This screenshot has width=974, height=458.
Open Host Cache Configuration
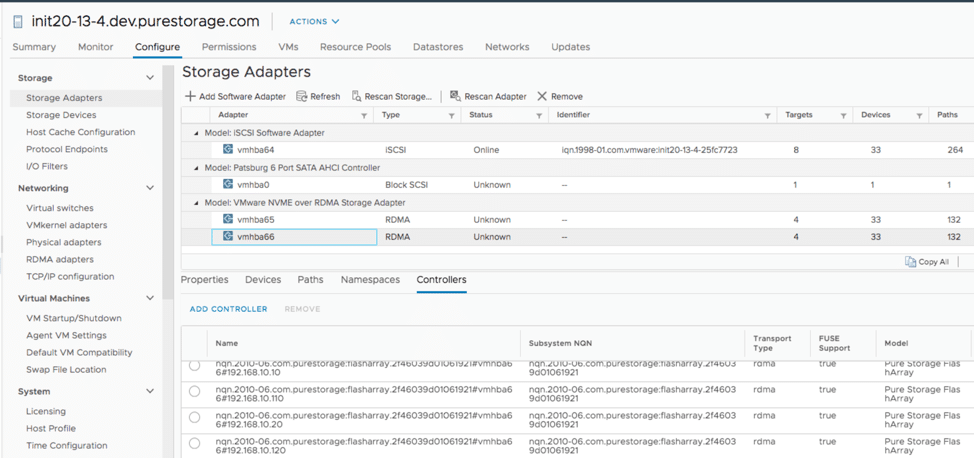[x=81, y=132]
